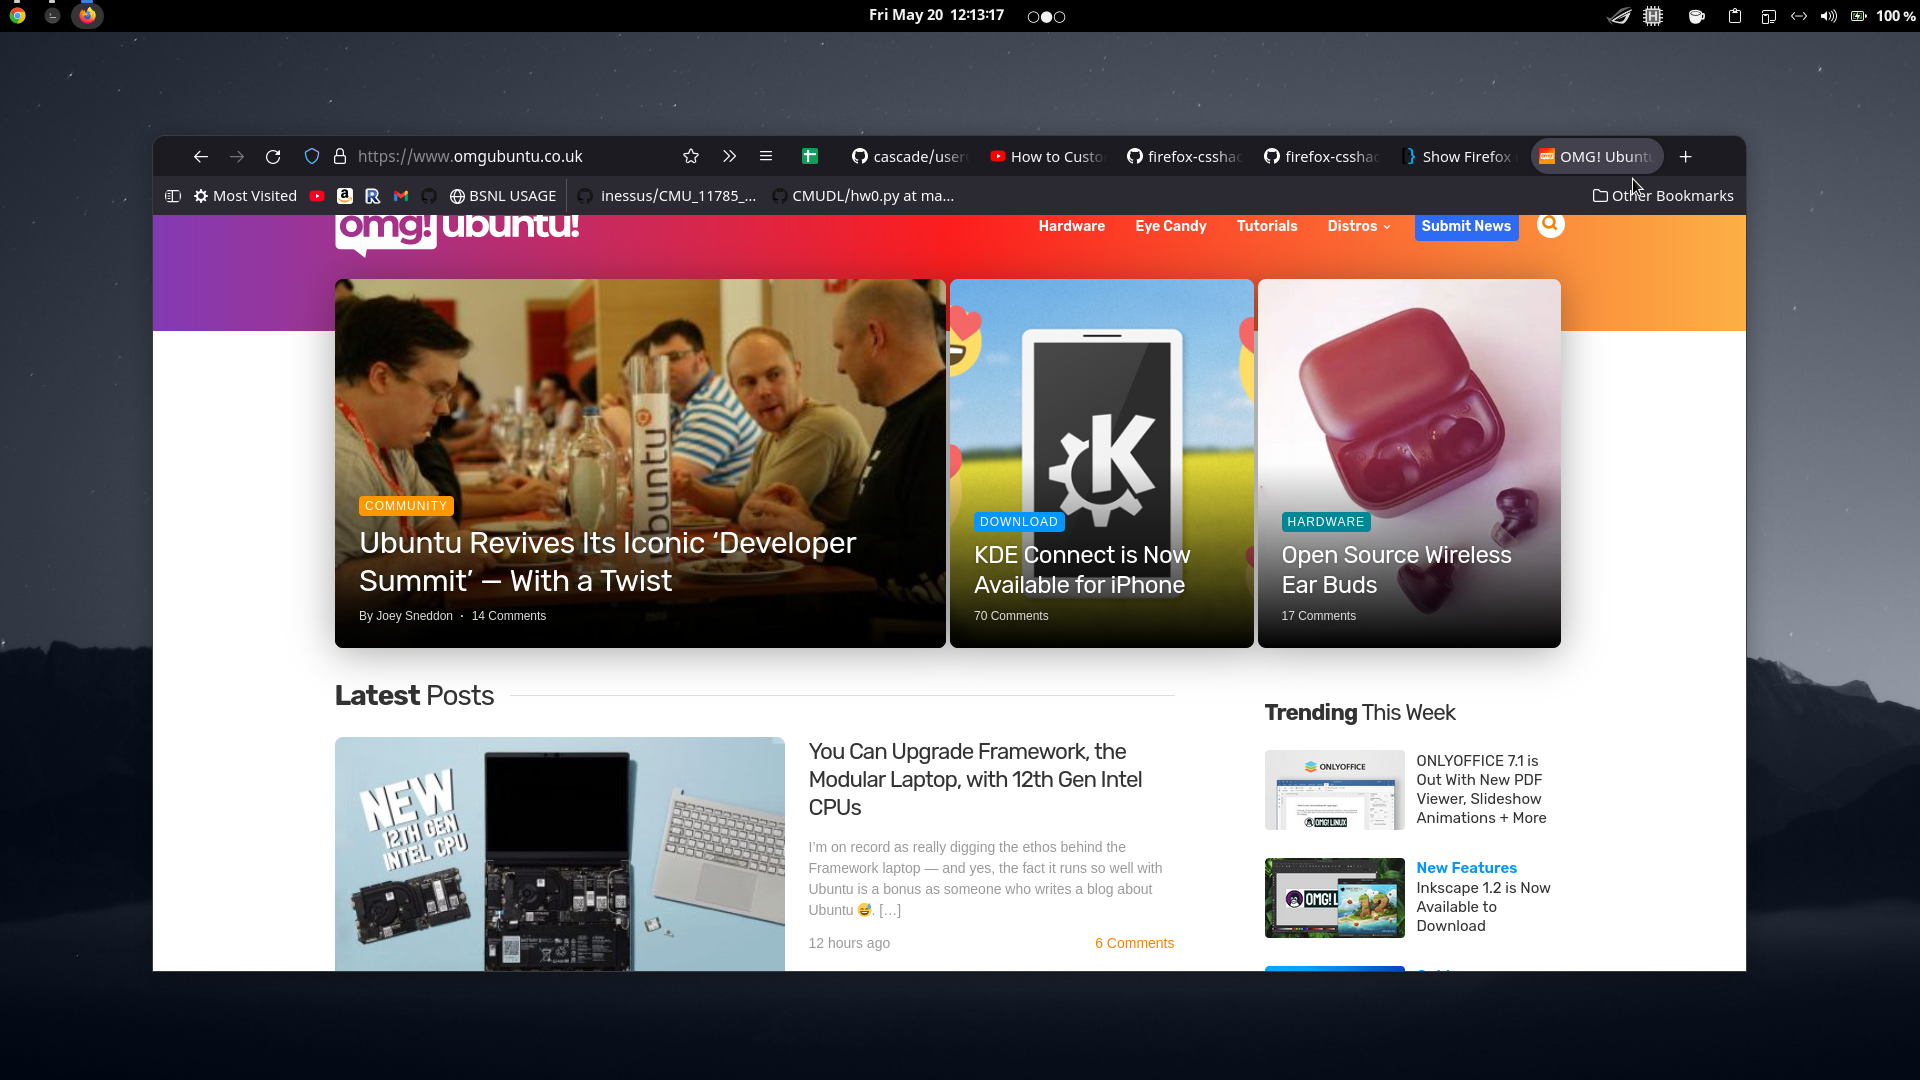Toggle the caffeine coffee cup indicator

click(1696, 16)
